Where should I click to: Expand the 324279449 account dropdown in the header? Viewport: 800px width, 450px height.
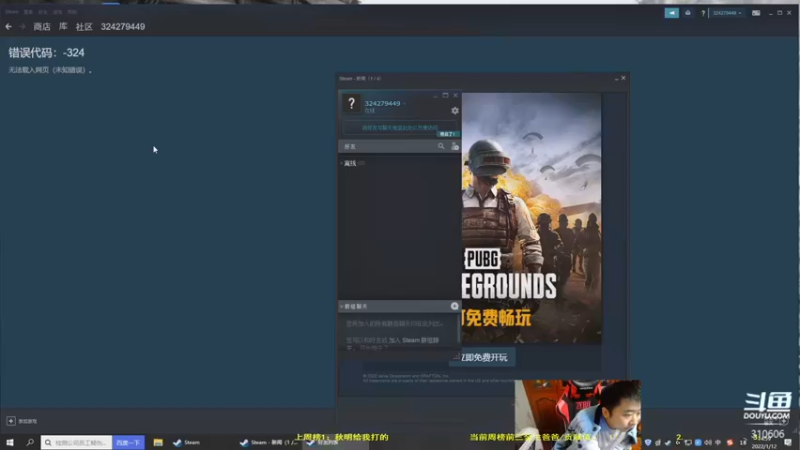tap(727, 13)
